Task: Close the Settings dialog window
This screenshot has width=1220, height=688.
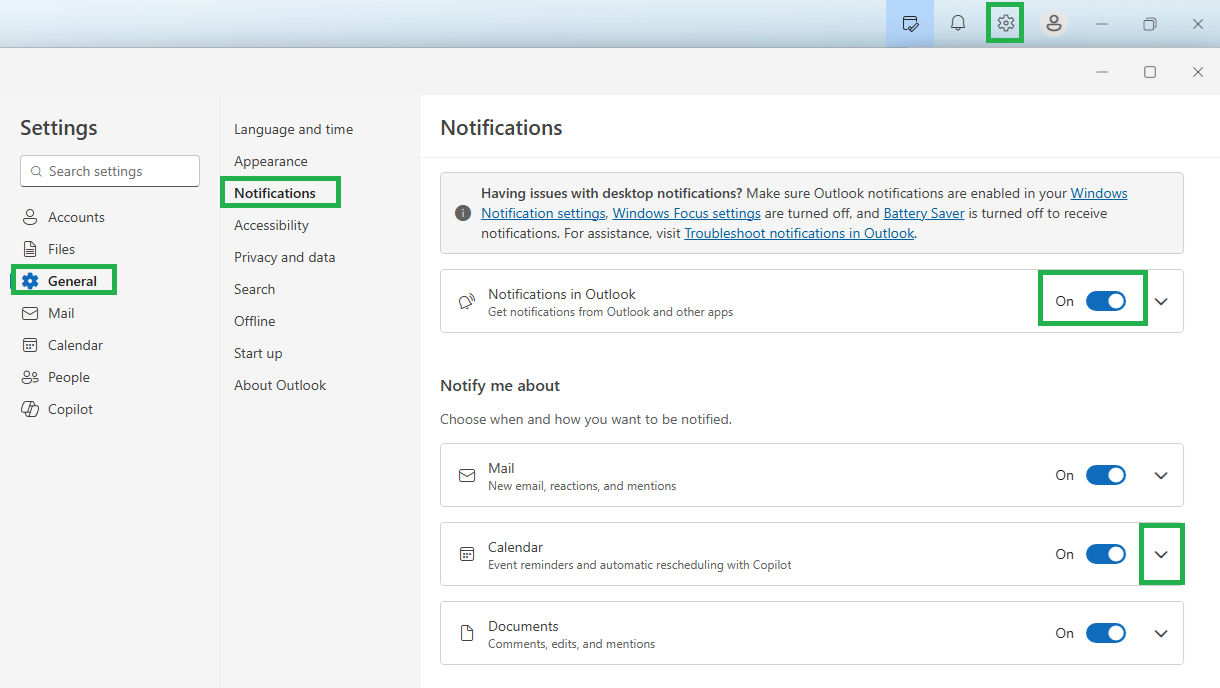Action: point(1198,72)
